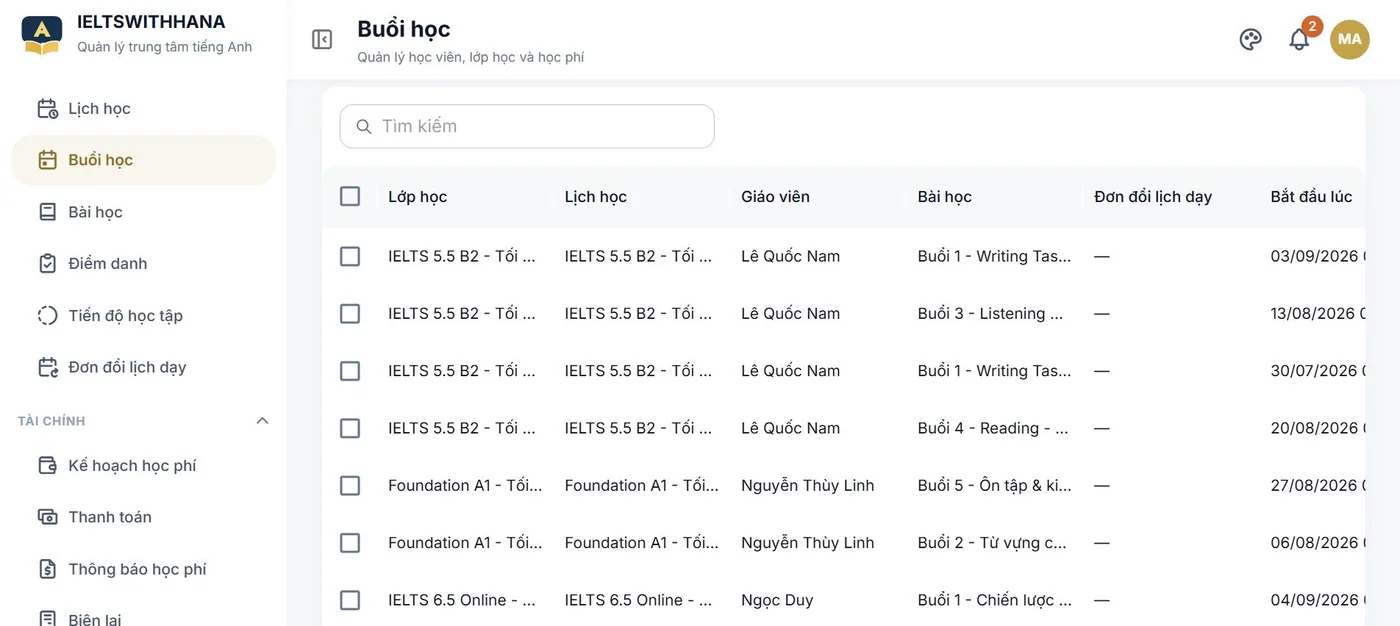This screenshot has height=626, width=1400.
Task: Open the notifications bell
Action: click(x=1299, y=39)
